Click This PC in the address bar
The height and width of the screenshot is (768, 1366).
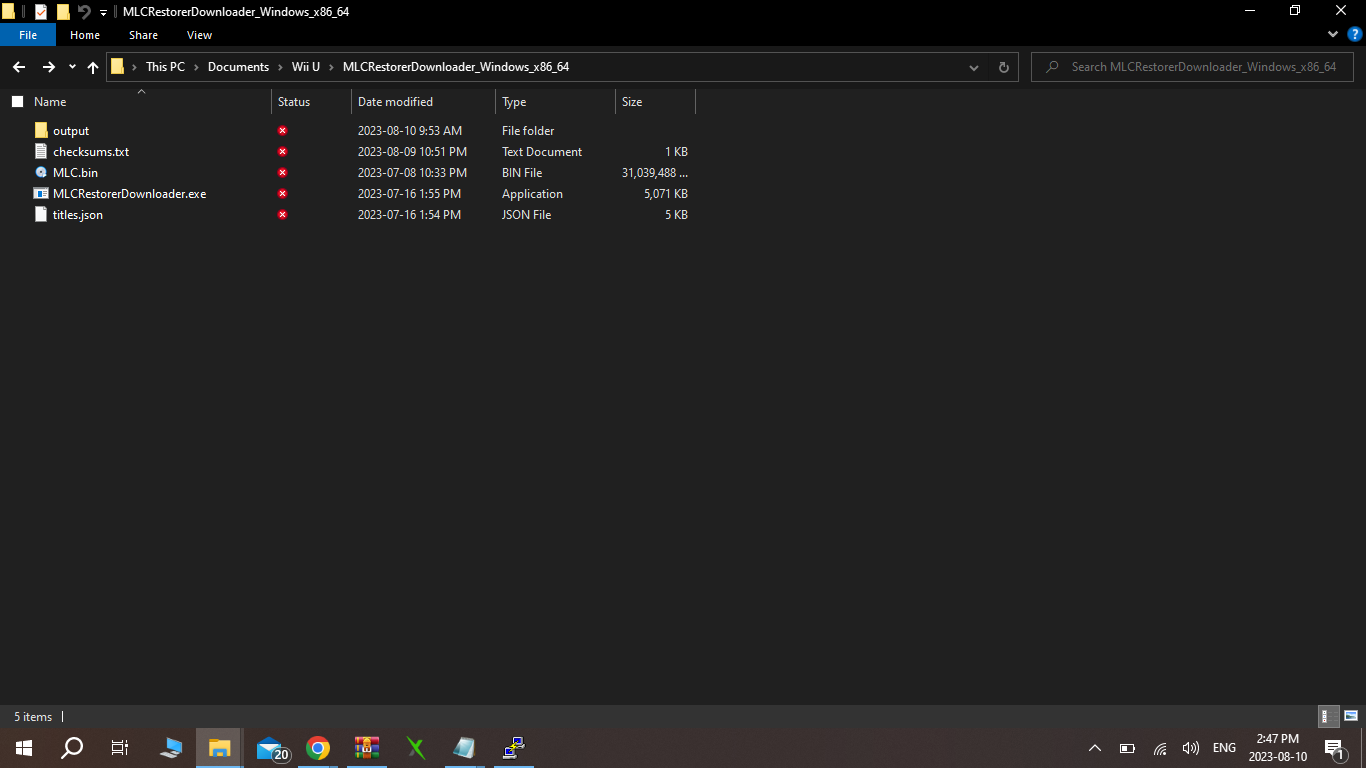[x=165, y=67]
